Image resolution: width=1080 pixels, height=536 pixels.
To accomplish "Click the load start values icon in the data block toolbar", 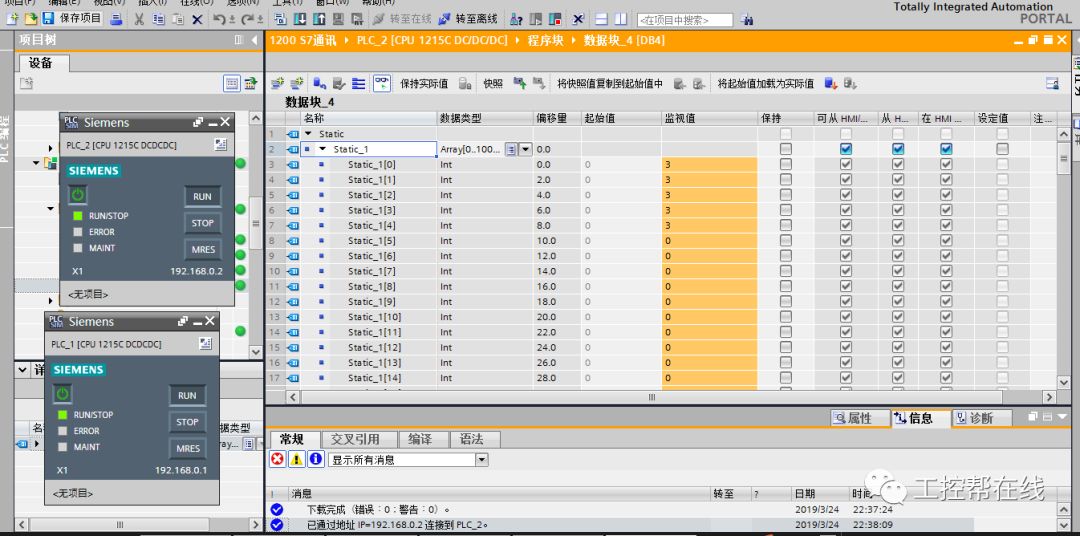I will pyautogui.click(x=831, y=83).
